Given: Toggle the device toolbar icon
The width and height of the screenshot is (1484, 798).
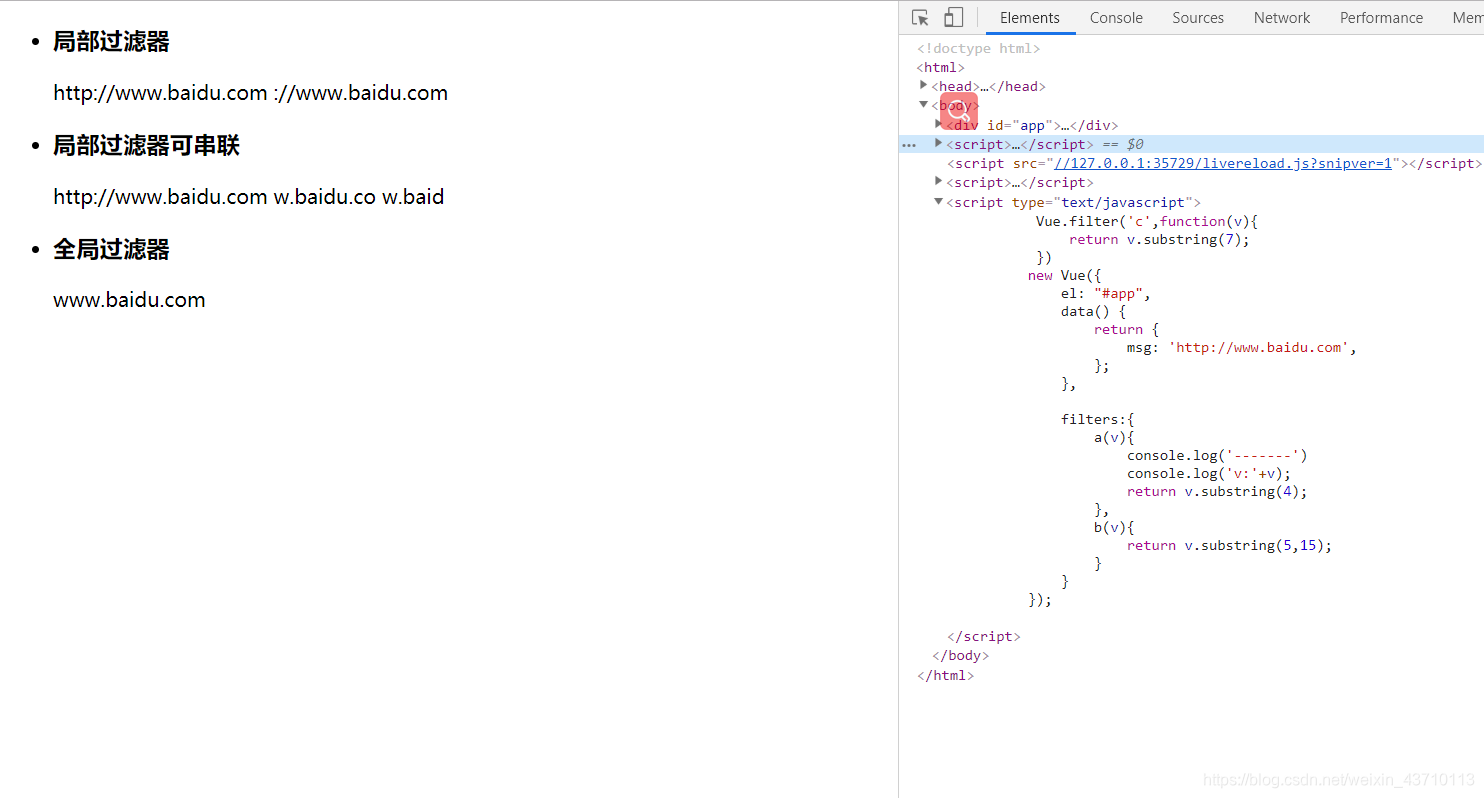Looking at the screenshot, I should [953, 18].
